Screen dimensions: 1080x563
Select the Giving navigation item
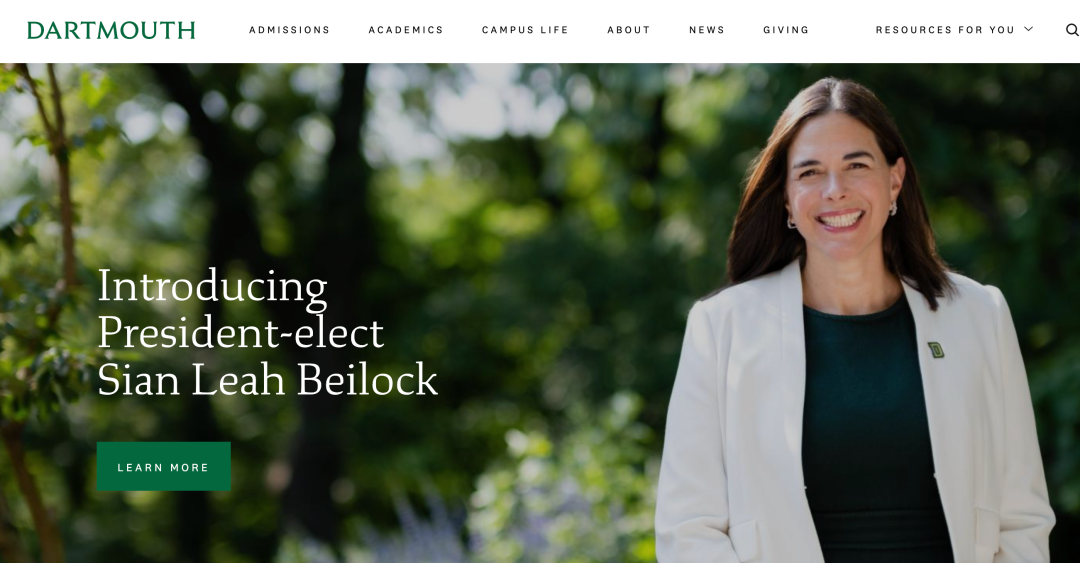coord(786,30)
